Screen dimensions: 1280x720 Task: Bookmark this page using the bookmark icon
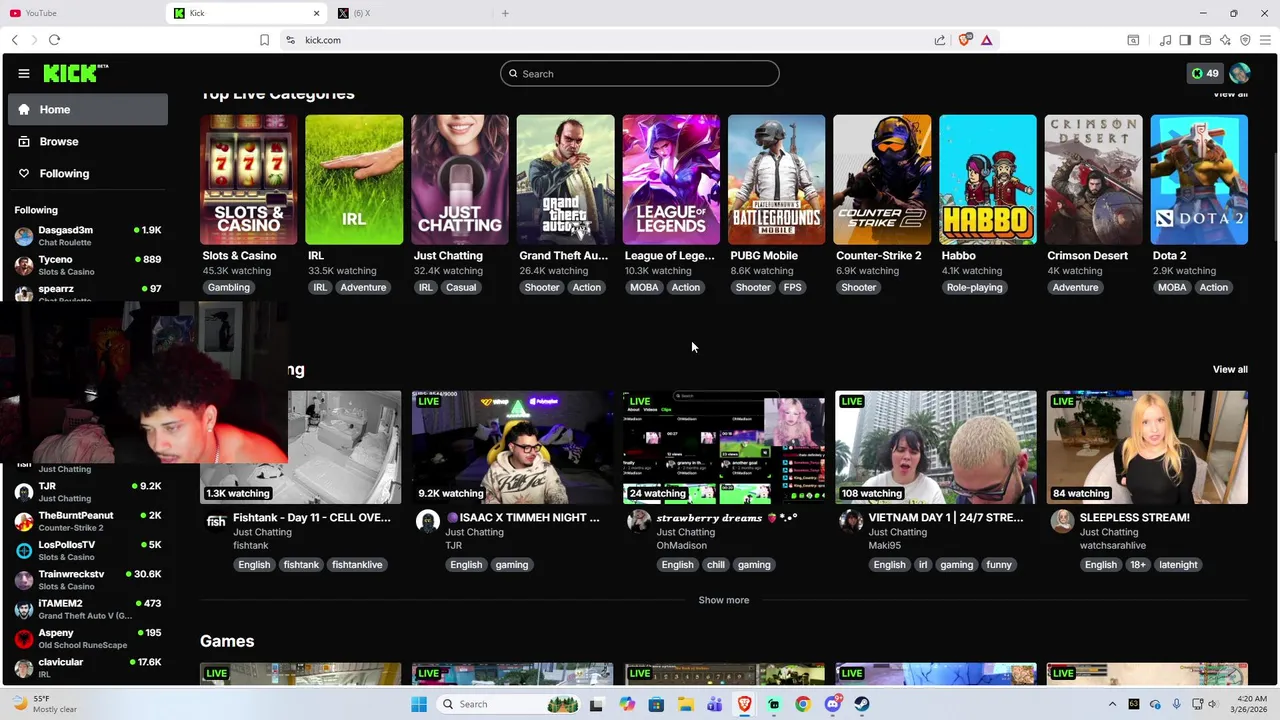coord(264,40)
